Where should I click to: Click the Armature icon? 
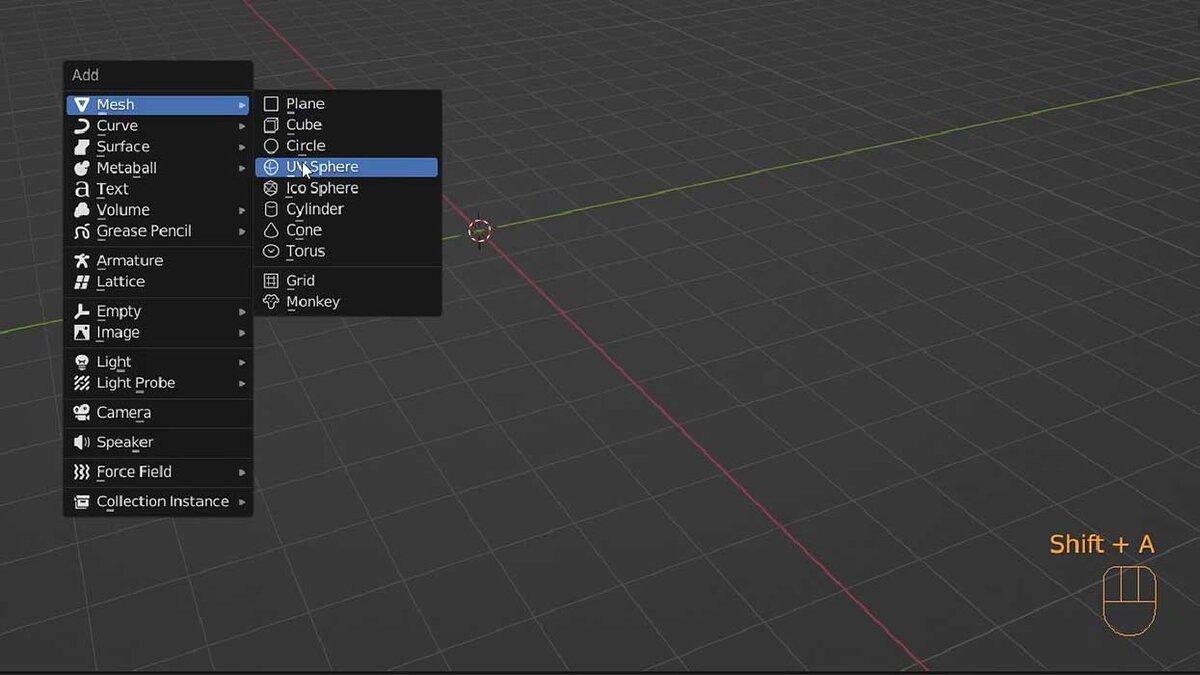point(82,261)
